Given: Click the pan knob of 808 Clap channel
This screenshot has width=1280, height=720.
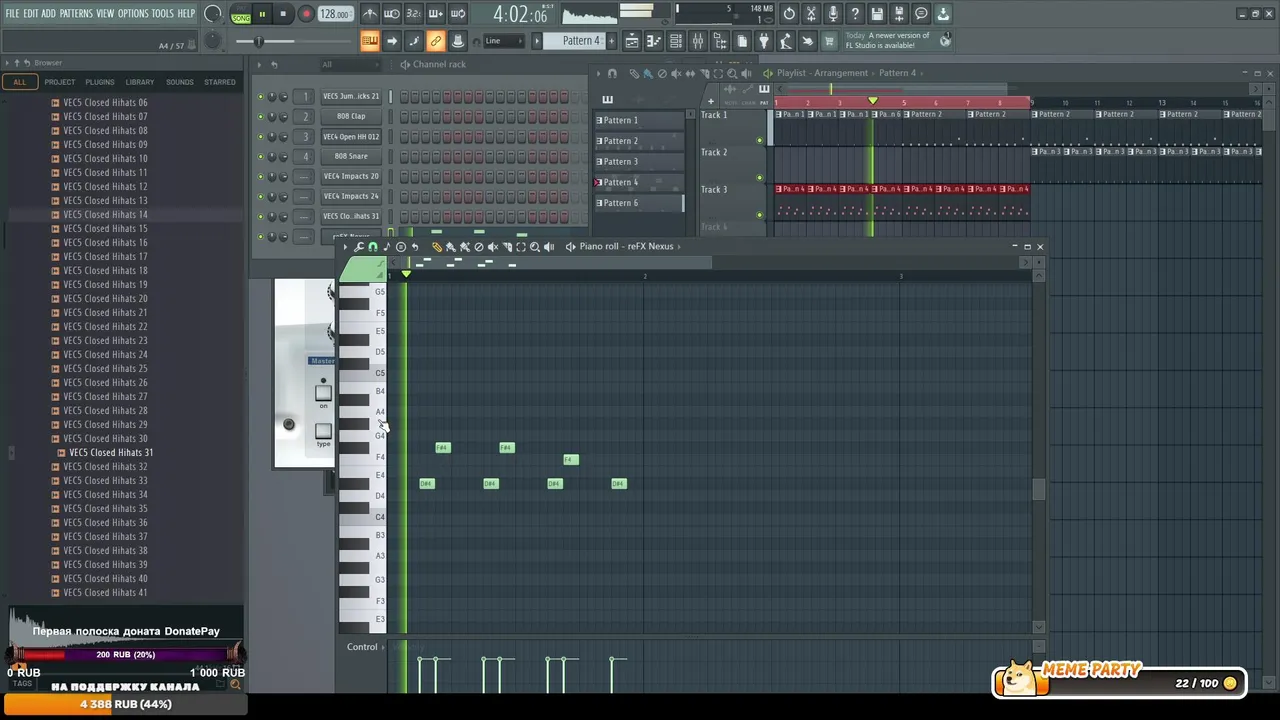Looking at the screenshot, I should [271, 116].
